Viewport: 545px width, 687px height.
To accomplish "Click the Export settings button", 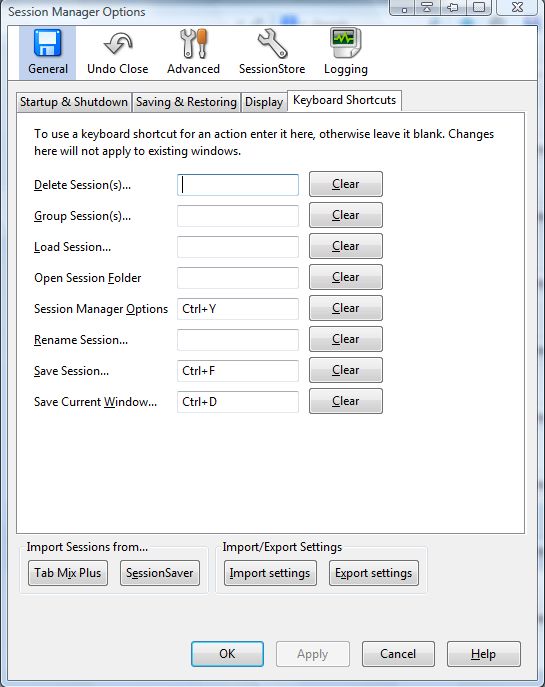I will (374, 573).
